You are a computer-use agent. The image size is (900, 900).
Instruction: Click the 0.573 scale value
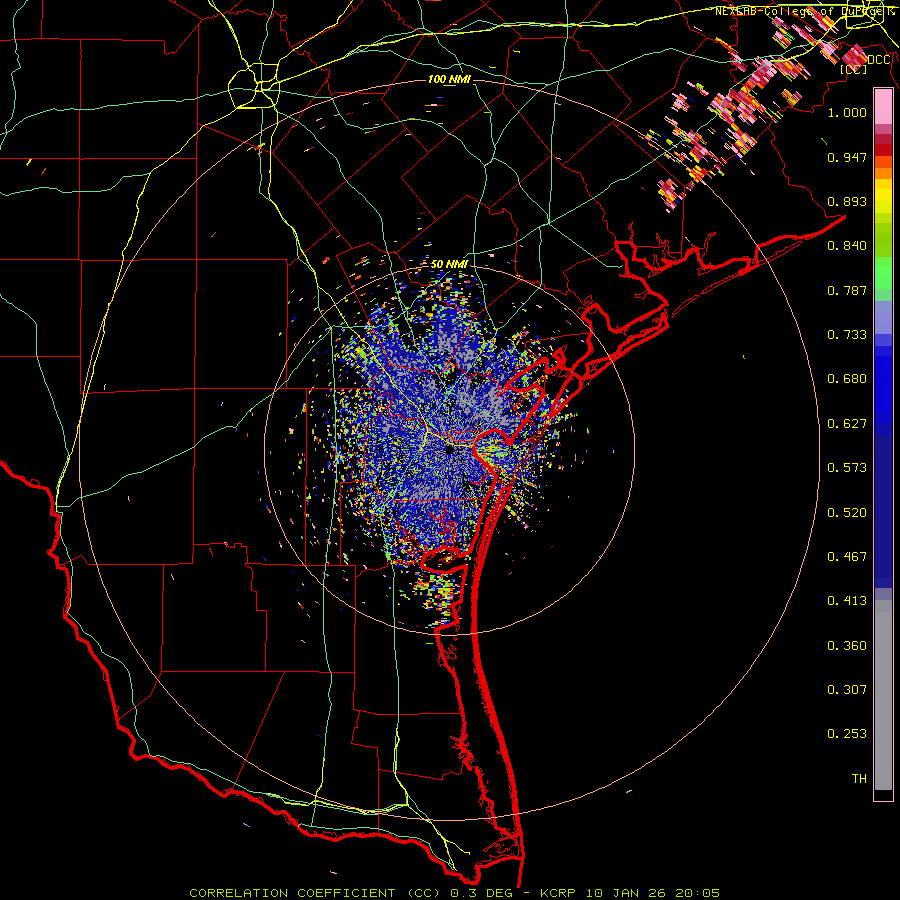(x=847, y=468)
